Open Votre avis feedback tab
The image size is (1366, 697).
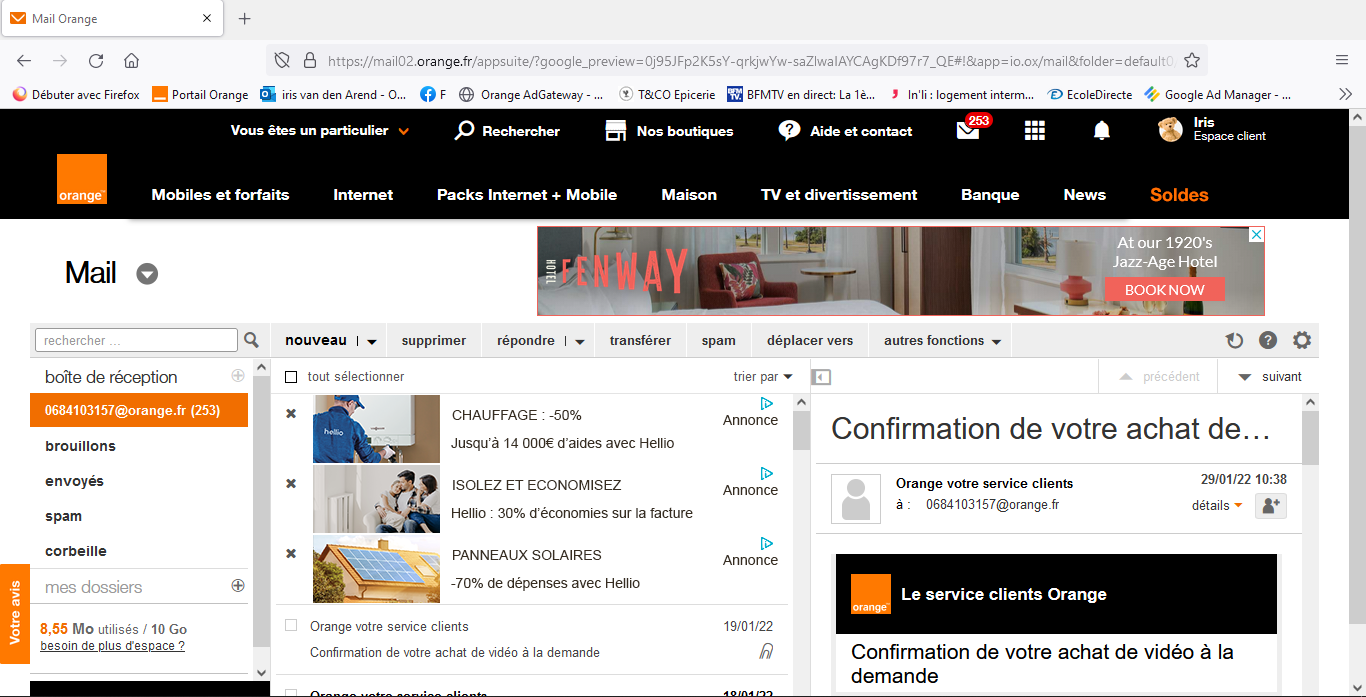coord(15,614)
